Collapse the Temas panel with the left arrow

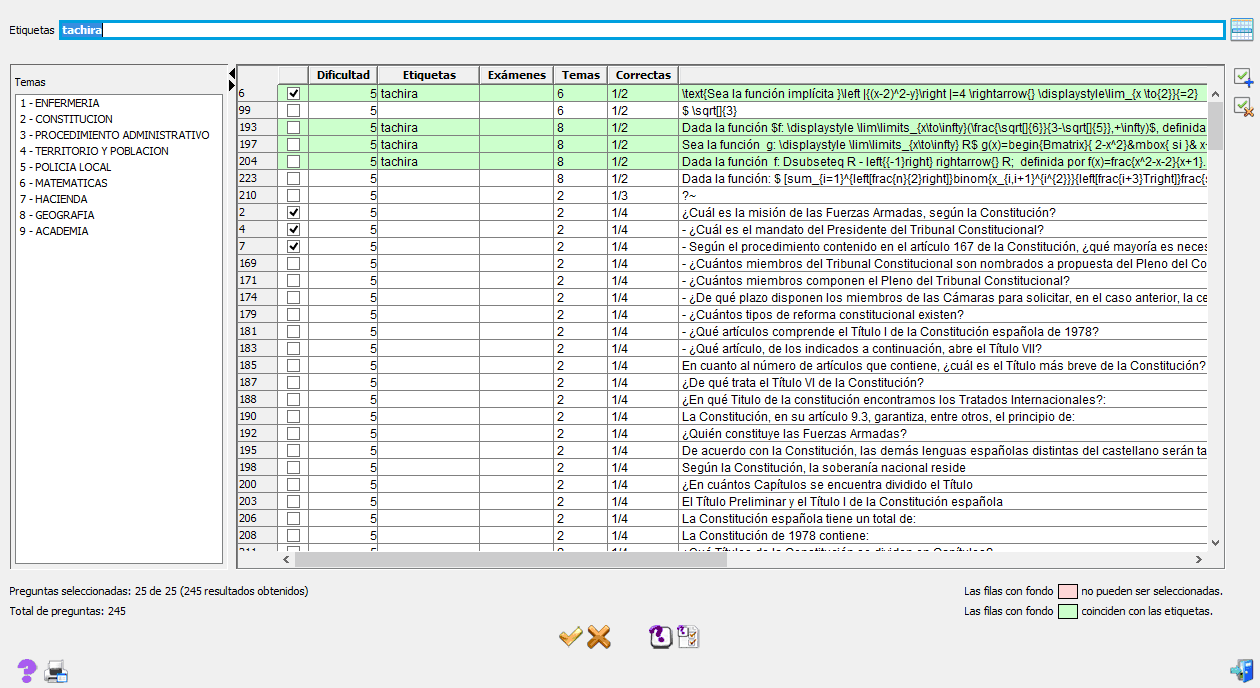(x=232, y=73)
